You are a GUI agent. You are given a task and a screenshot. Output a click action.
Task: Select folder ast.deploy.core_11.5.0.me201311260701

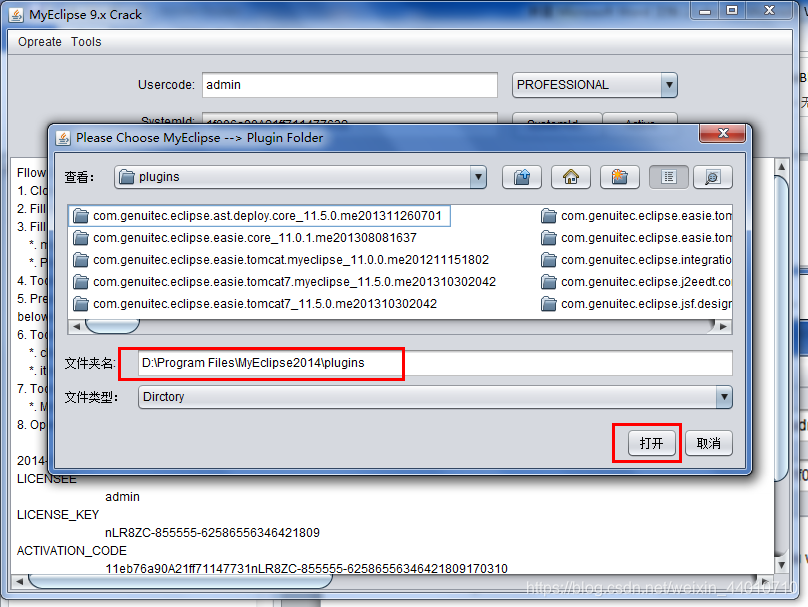(260, 216)
